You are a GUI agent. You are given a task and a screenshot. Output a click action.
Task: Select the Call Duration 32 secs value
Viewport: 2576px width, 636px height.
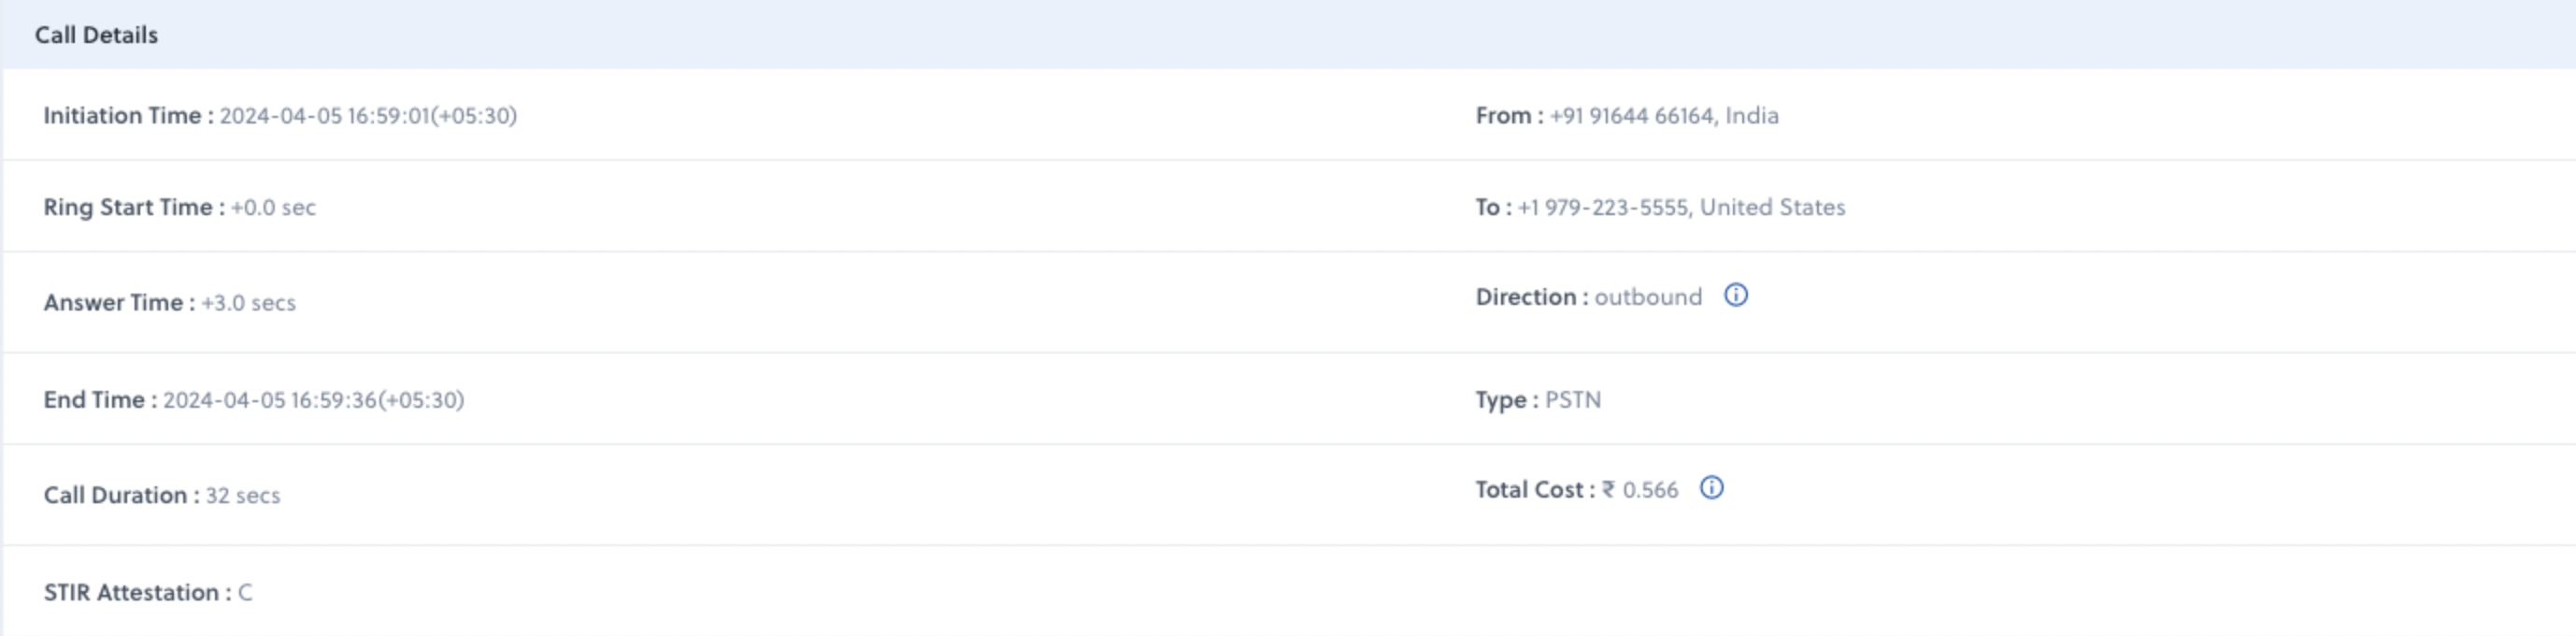click(243, 496)
